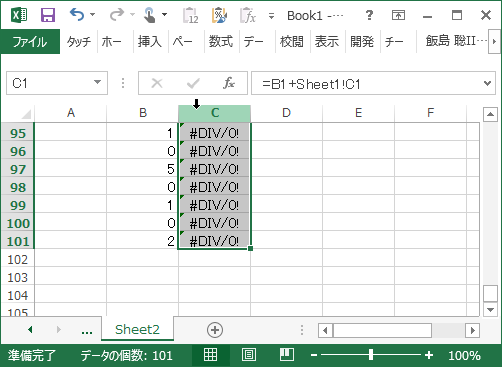The image size is (502, 367).
Task: Open the undo history dropdown arrow
Action: click(x=93, y=15)
